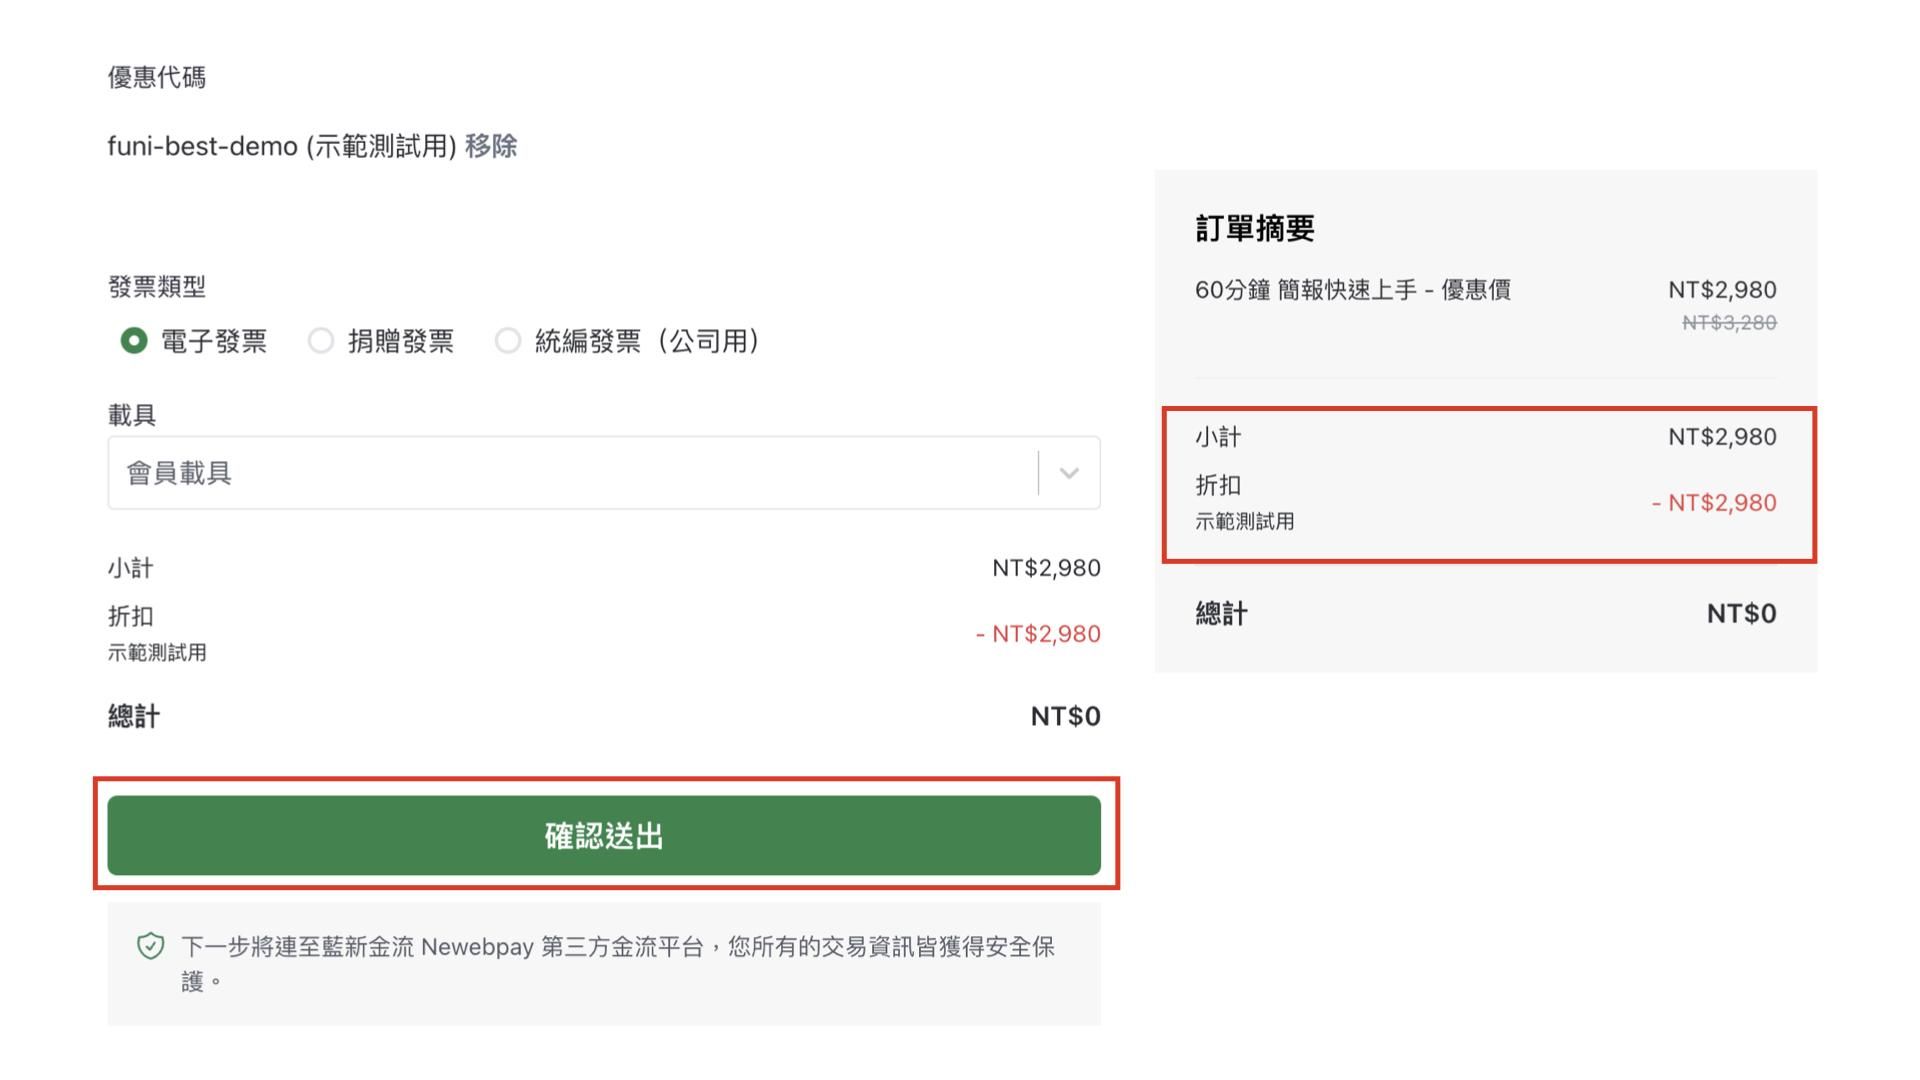Click the 電子發票 label text

coord(214,341)
